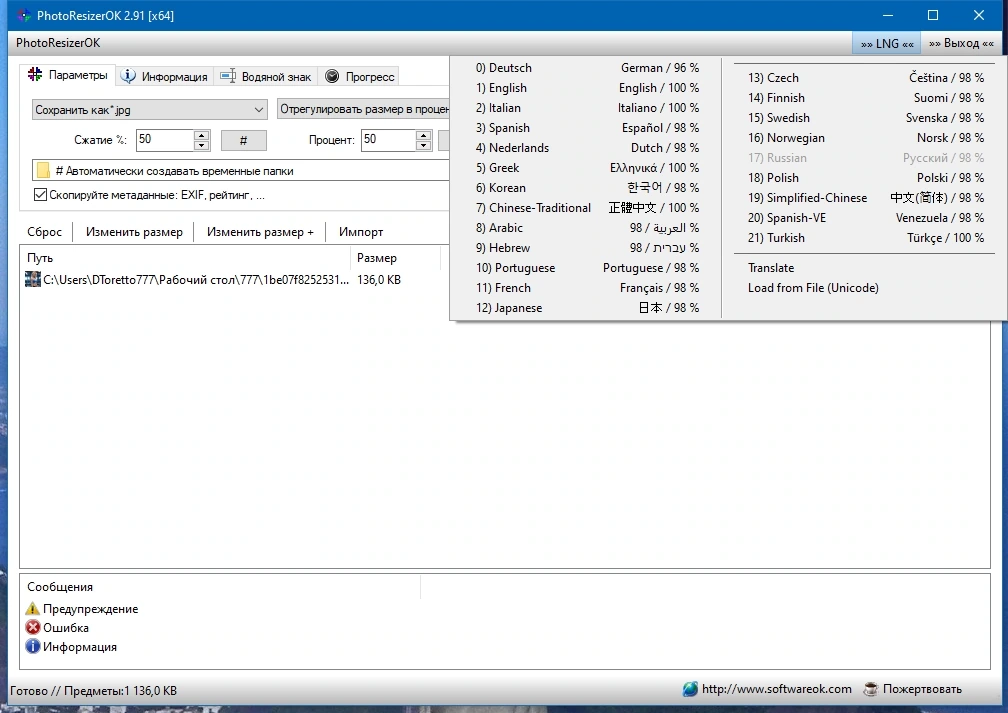Click the image thumbnail icon of listed file
Viewport: 1008px width, 713px height.
pyautogui.click(x=33, y=279)
